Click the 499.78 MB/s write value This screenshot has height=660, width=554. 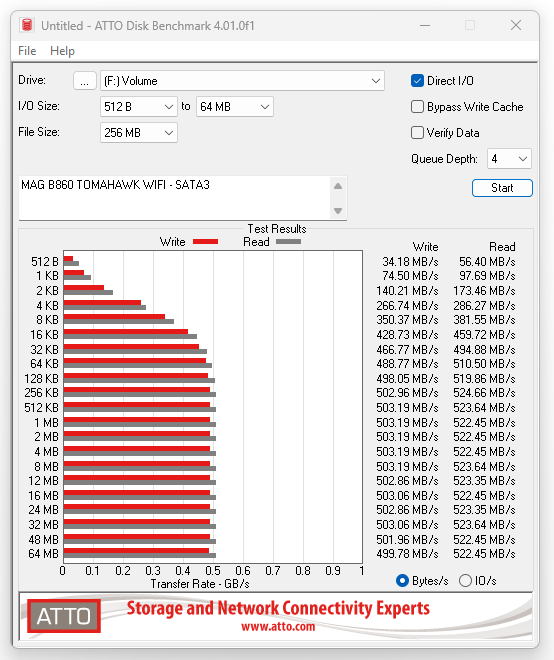pyautogui.click(x=407, y=554)
